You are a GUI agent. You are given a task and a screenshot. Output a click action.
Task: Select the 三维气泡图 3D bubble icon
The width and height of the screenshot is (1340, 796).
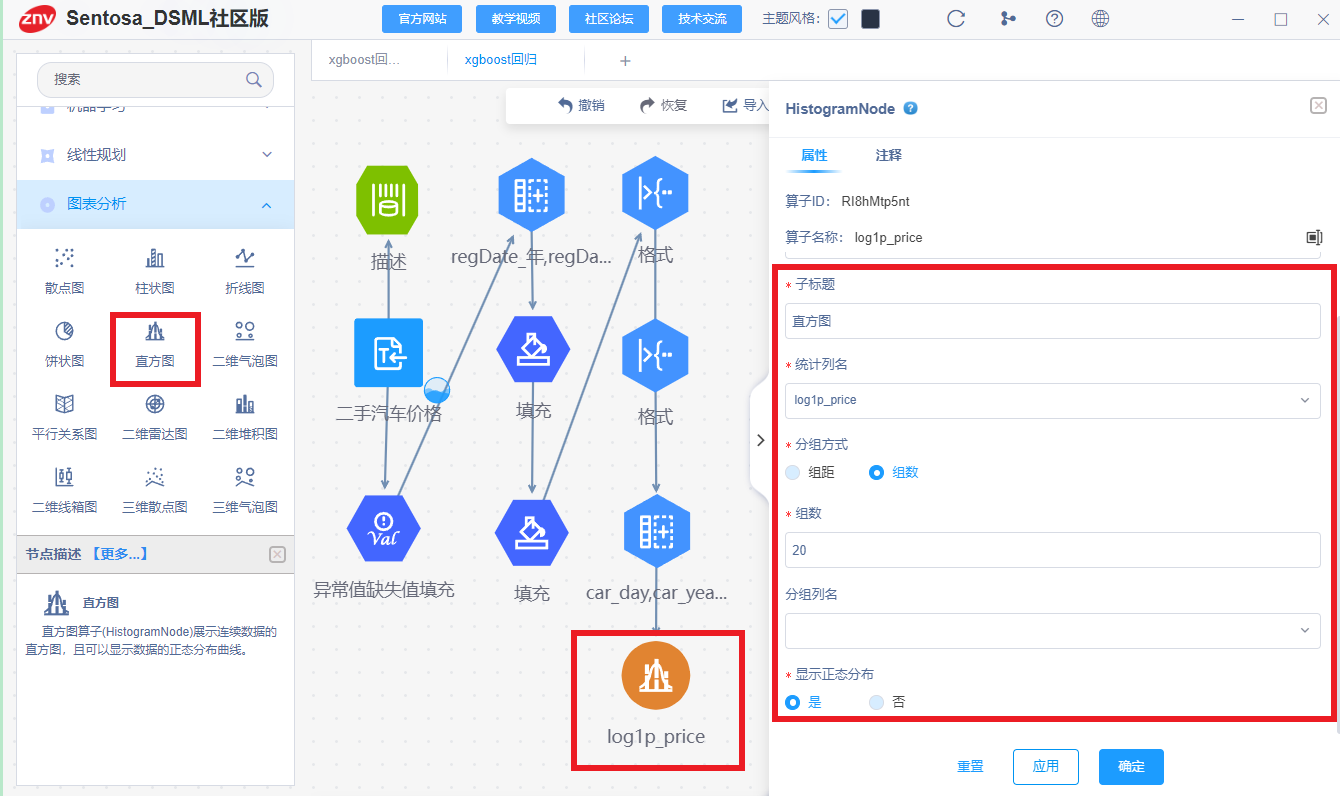coord(245,477)
